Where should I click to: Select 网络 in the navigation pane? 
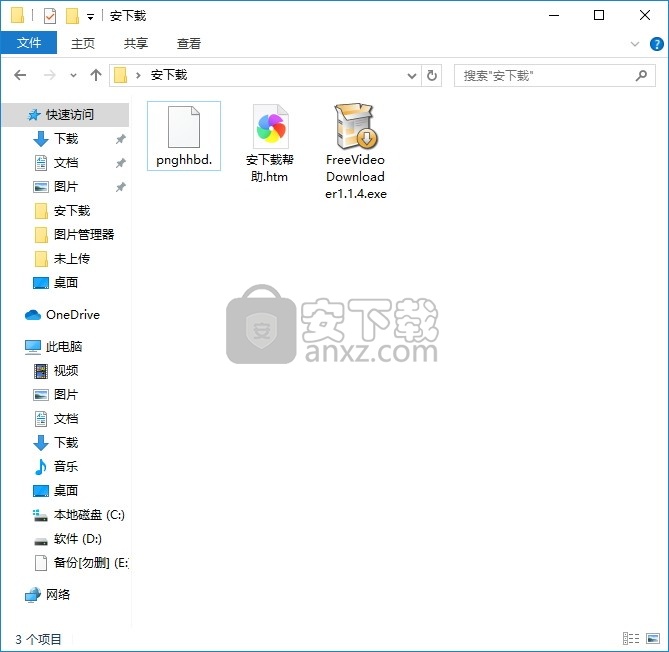(x=58, y=594)
